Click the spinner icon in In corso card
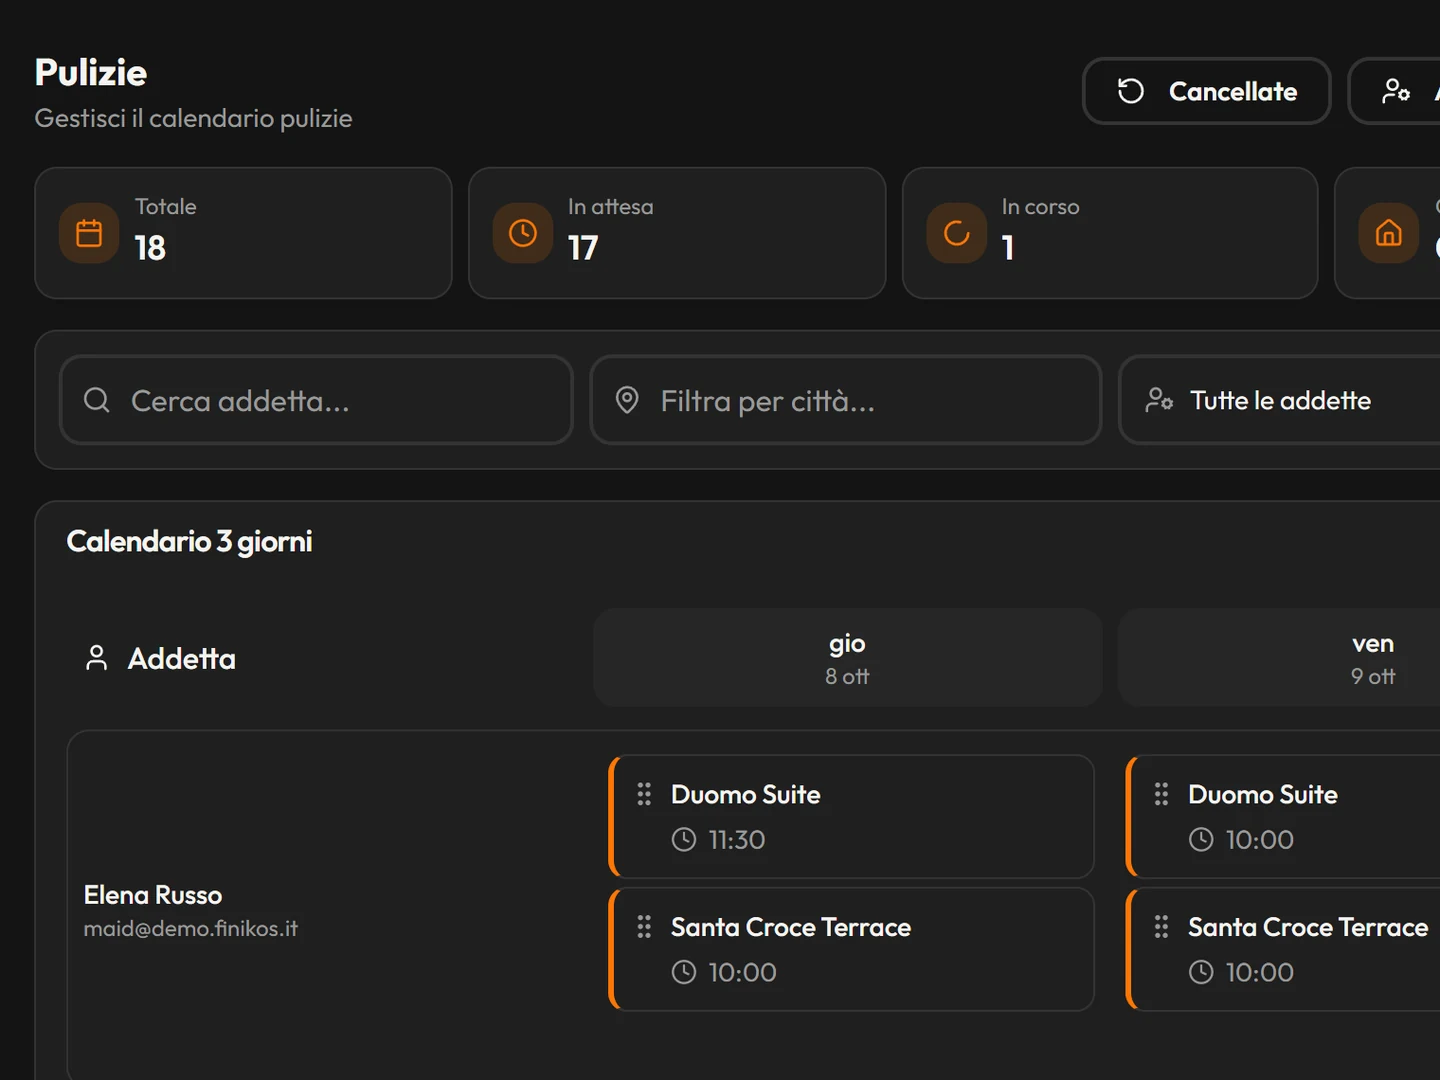 (x=957, y=233)
